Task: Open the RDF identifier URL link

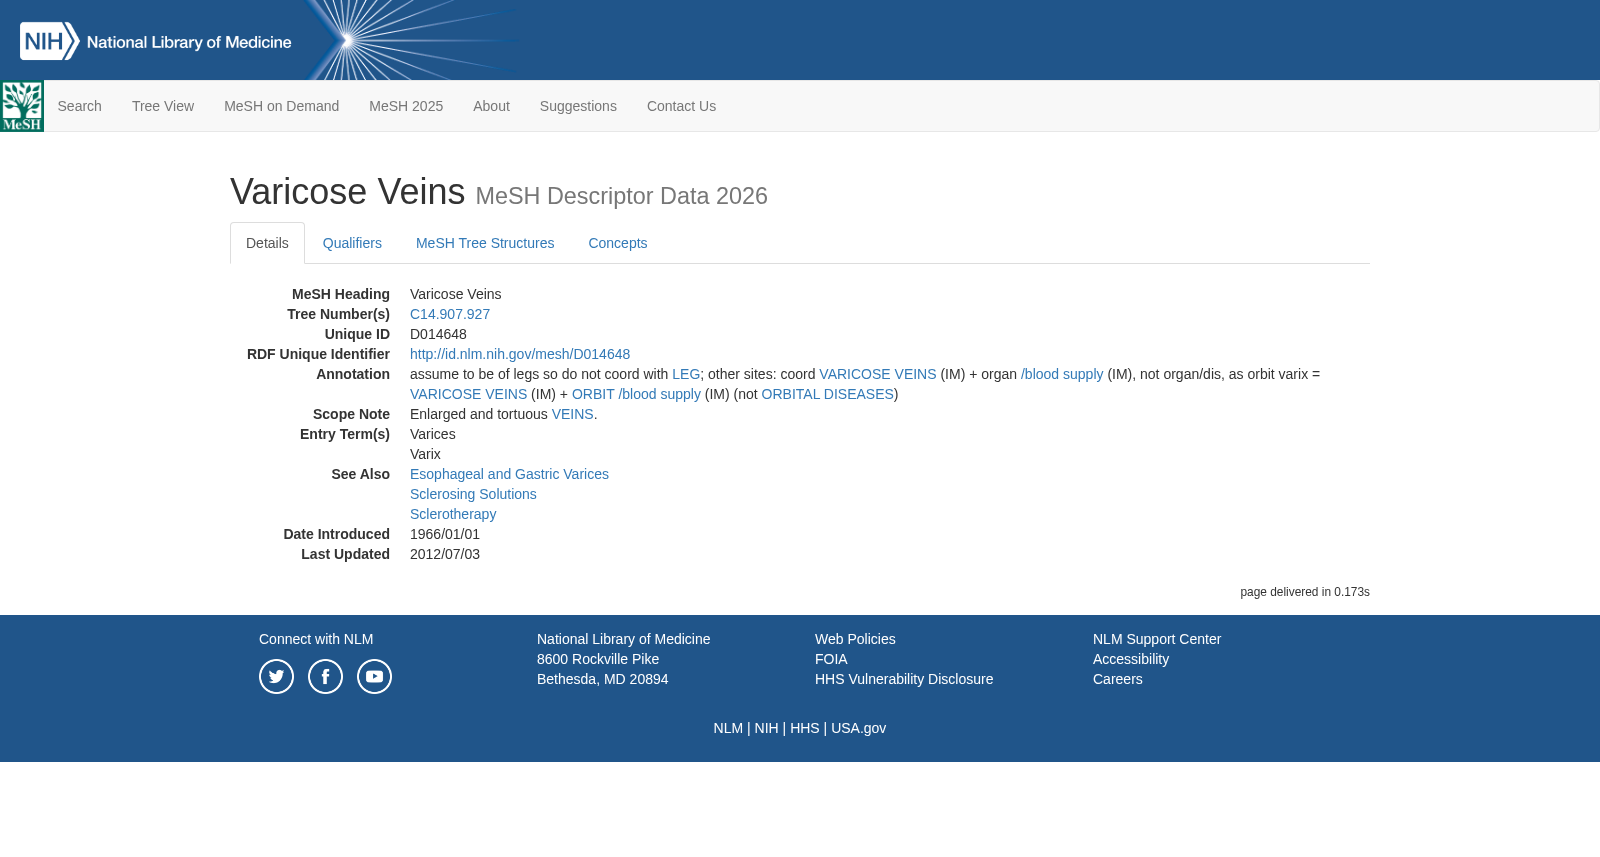Action: (x=520, y=354)
